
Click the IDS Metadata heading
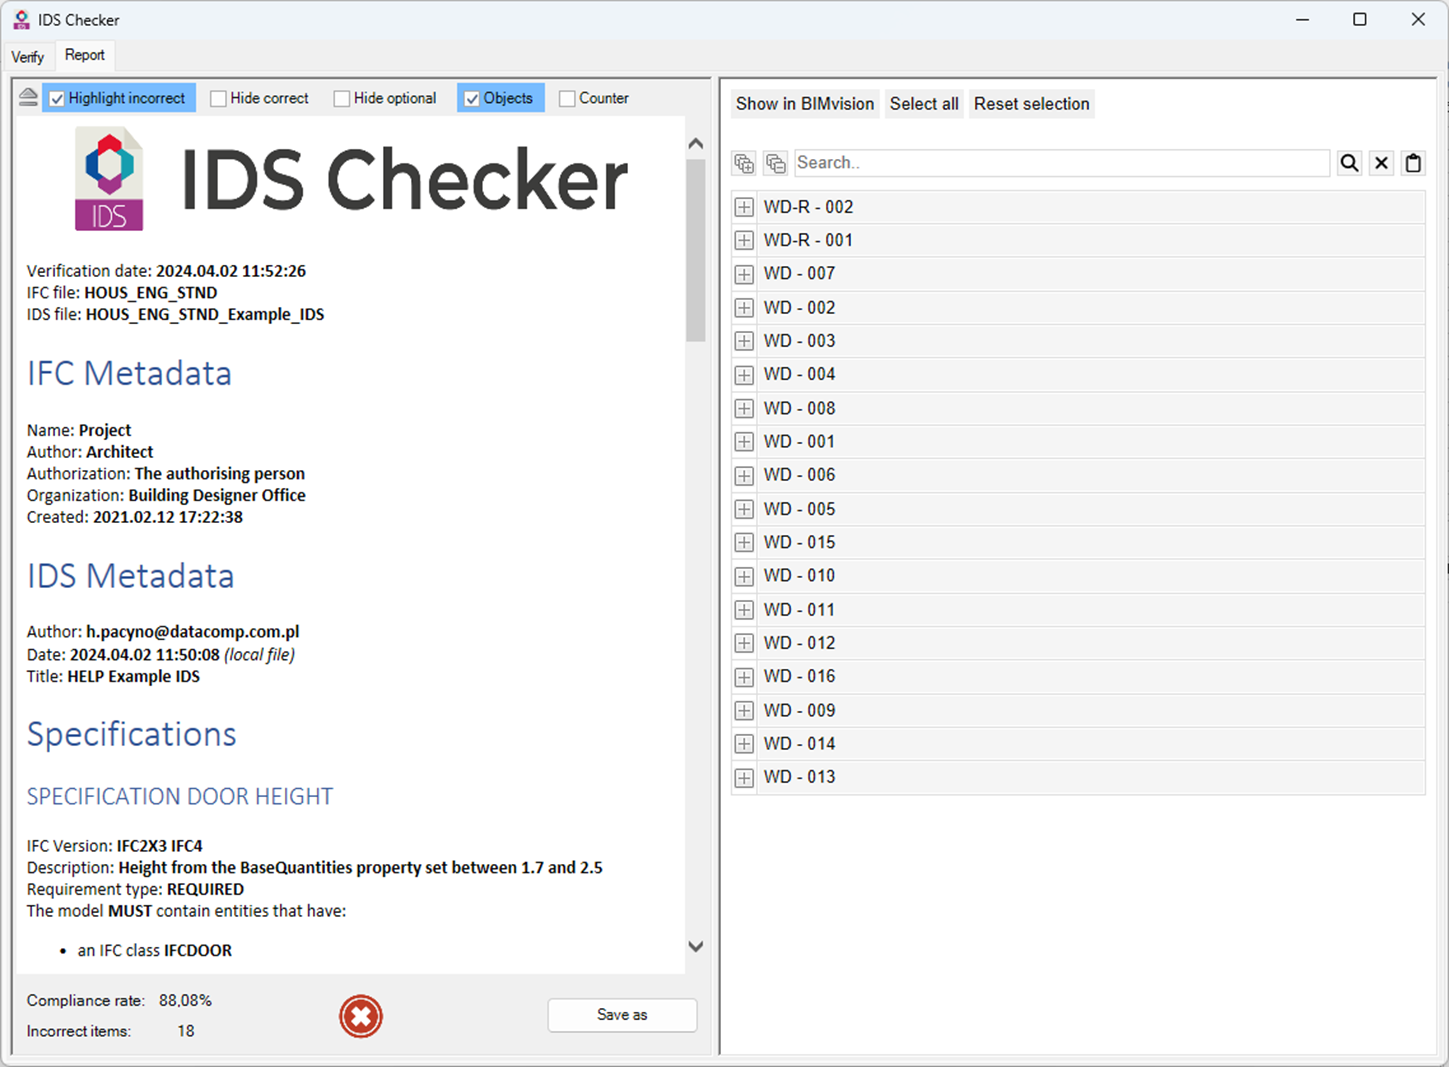[130, 576]
